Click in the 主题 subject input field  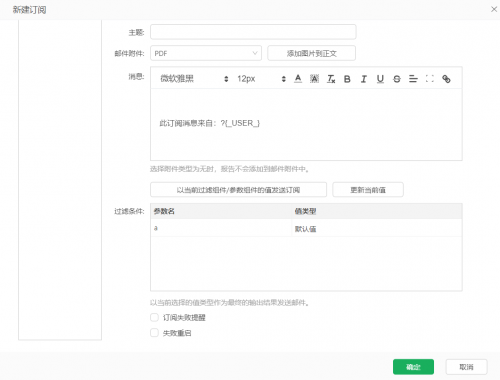click(253, 32)
